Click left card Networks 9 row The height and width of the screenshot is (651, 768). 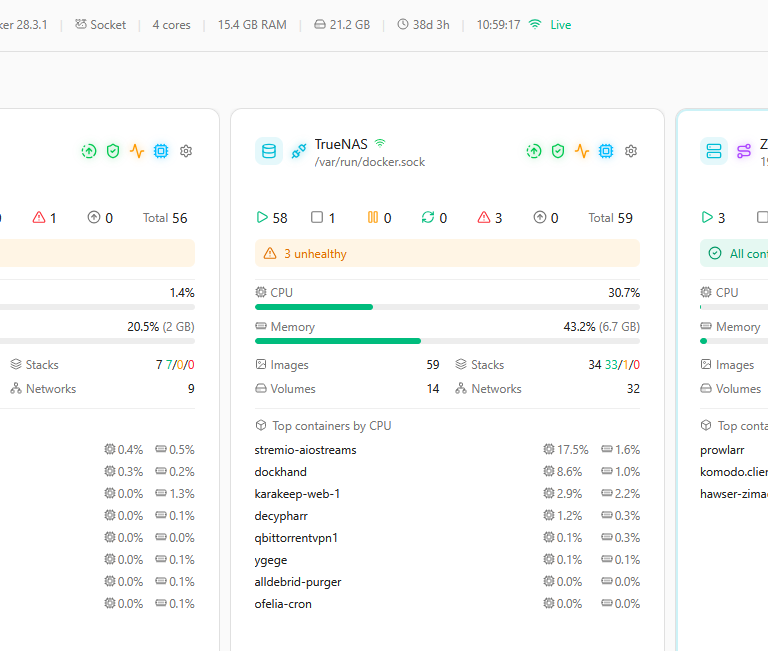pyautogui.click(x=102, y=388)
